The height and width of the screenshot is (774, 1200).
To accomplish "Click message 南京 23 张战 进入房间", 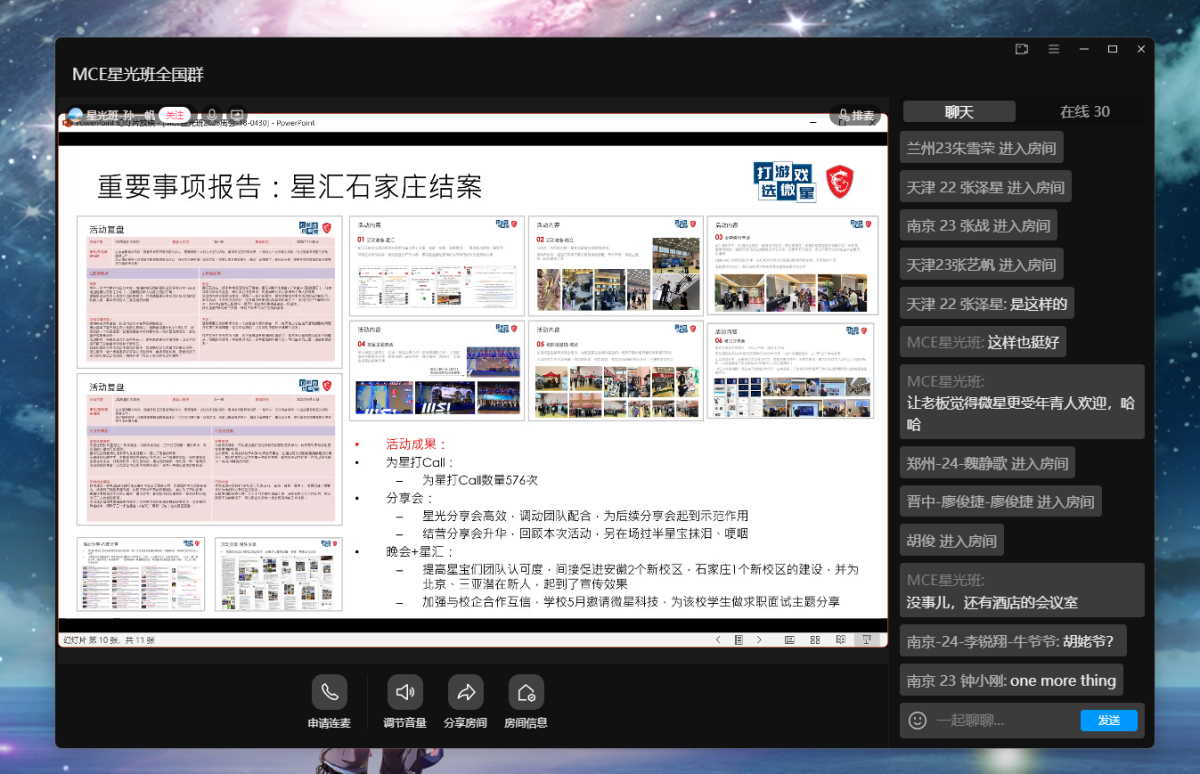I will 978,226.
